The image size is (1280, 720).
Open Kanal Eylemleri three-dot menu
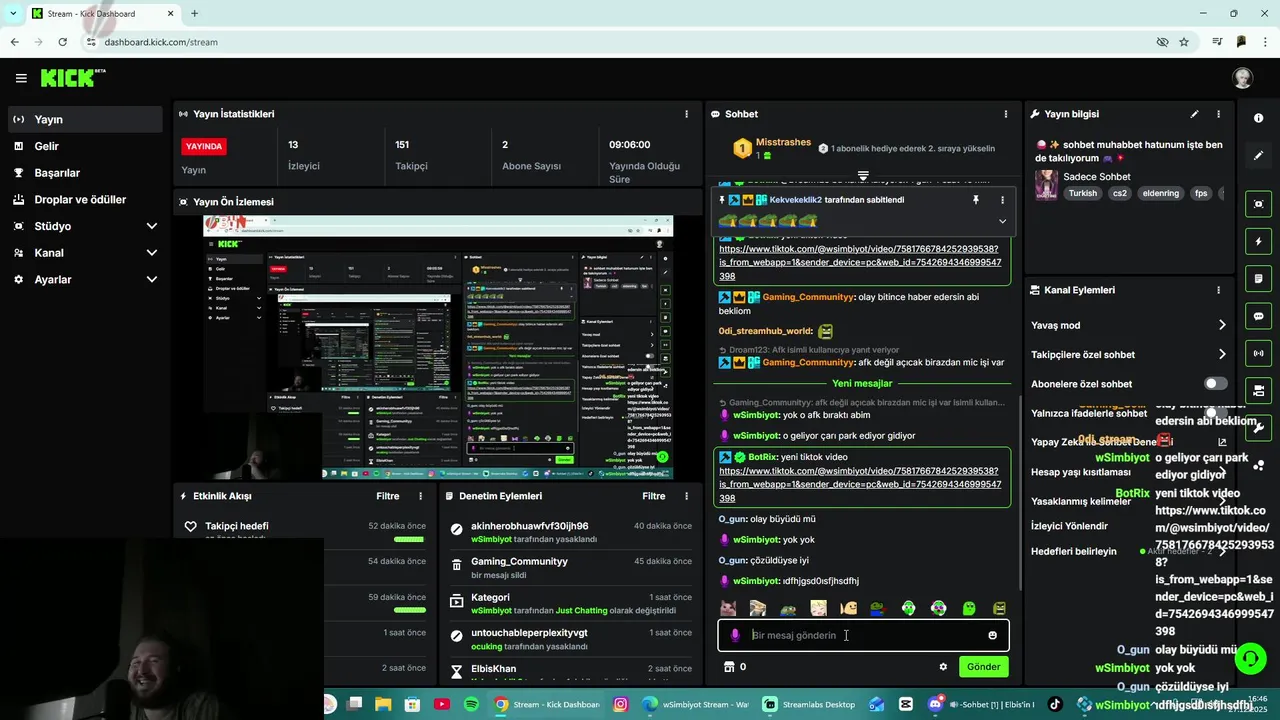(1218, 290)
